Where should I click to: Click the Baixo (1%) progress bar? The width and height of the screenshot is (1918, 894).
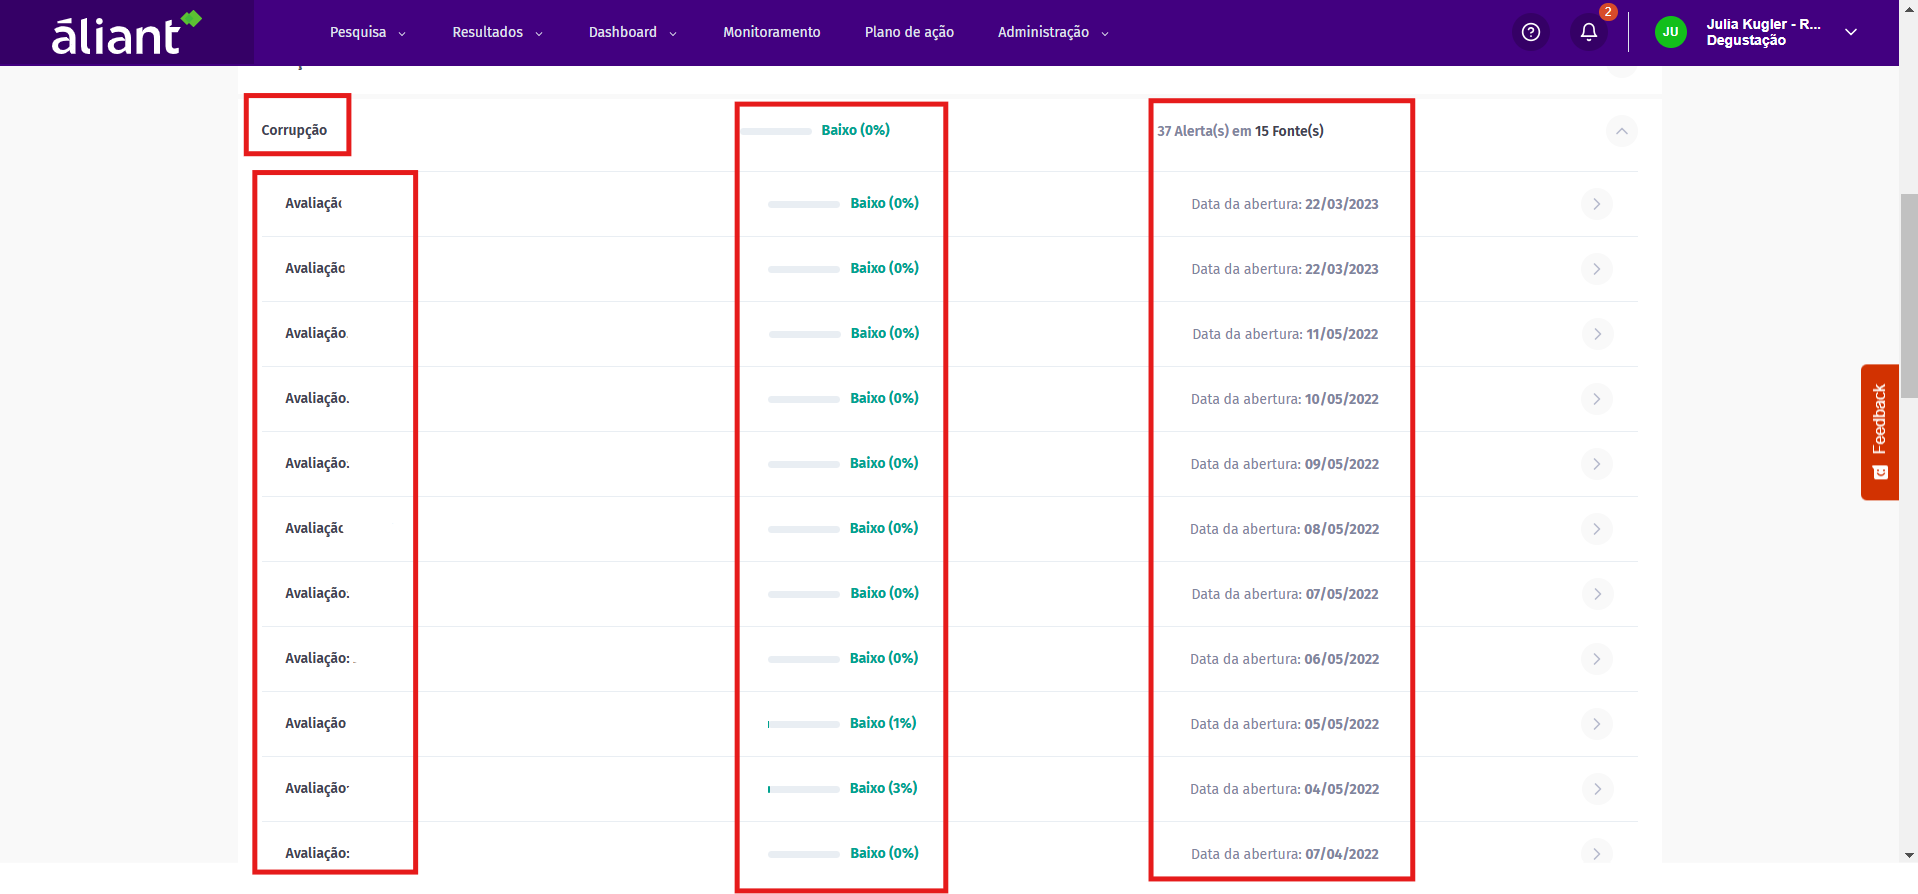coord(804,724)
